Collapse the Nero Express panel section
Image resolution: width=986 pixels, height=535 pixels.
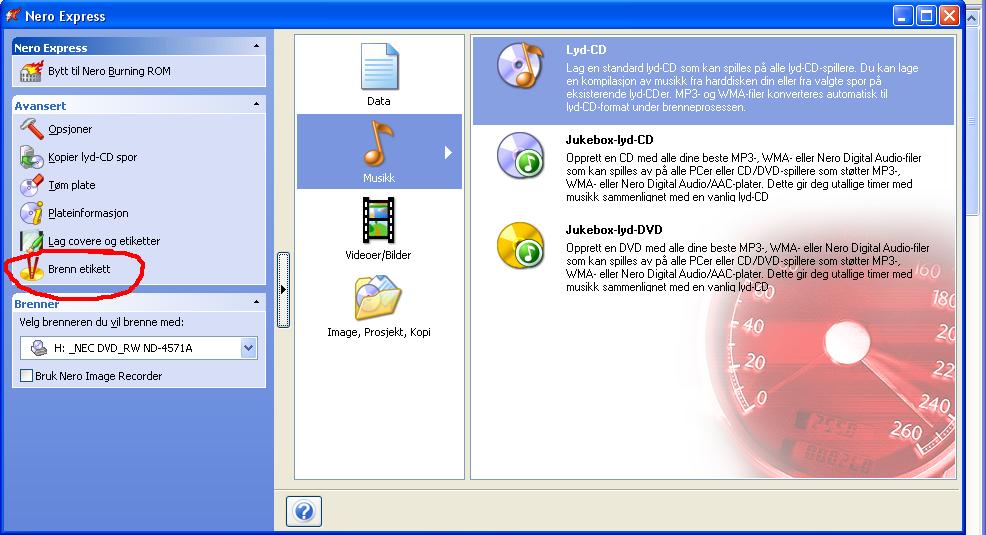(256, 47)
